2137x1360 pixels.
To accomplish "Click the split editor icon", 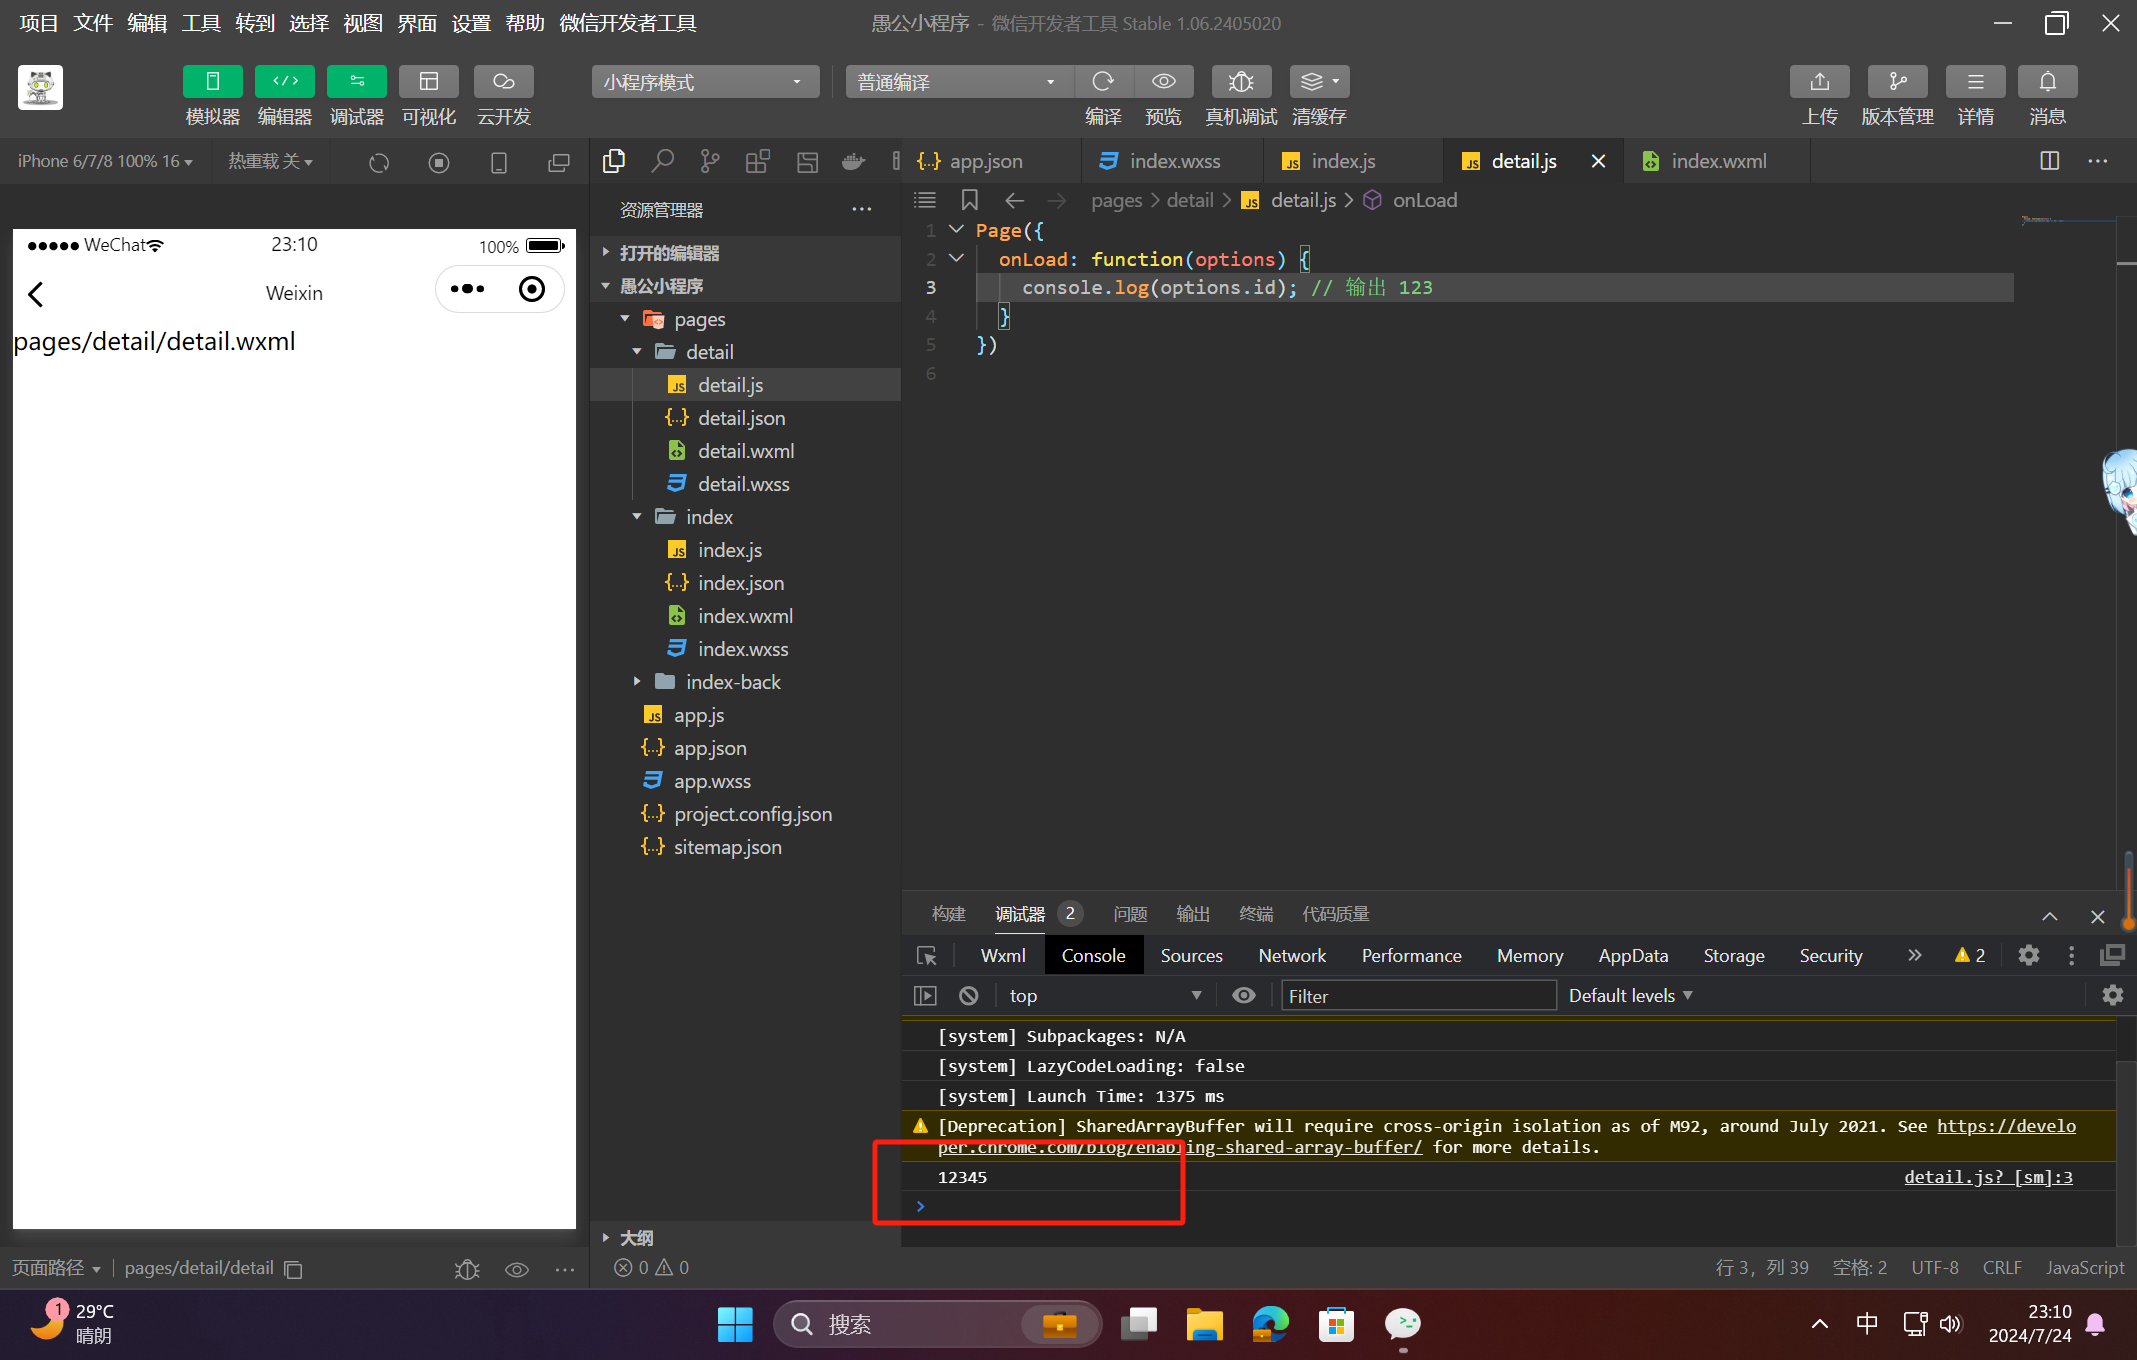I will (x=2049, y=161).
